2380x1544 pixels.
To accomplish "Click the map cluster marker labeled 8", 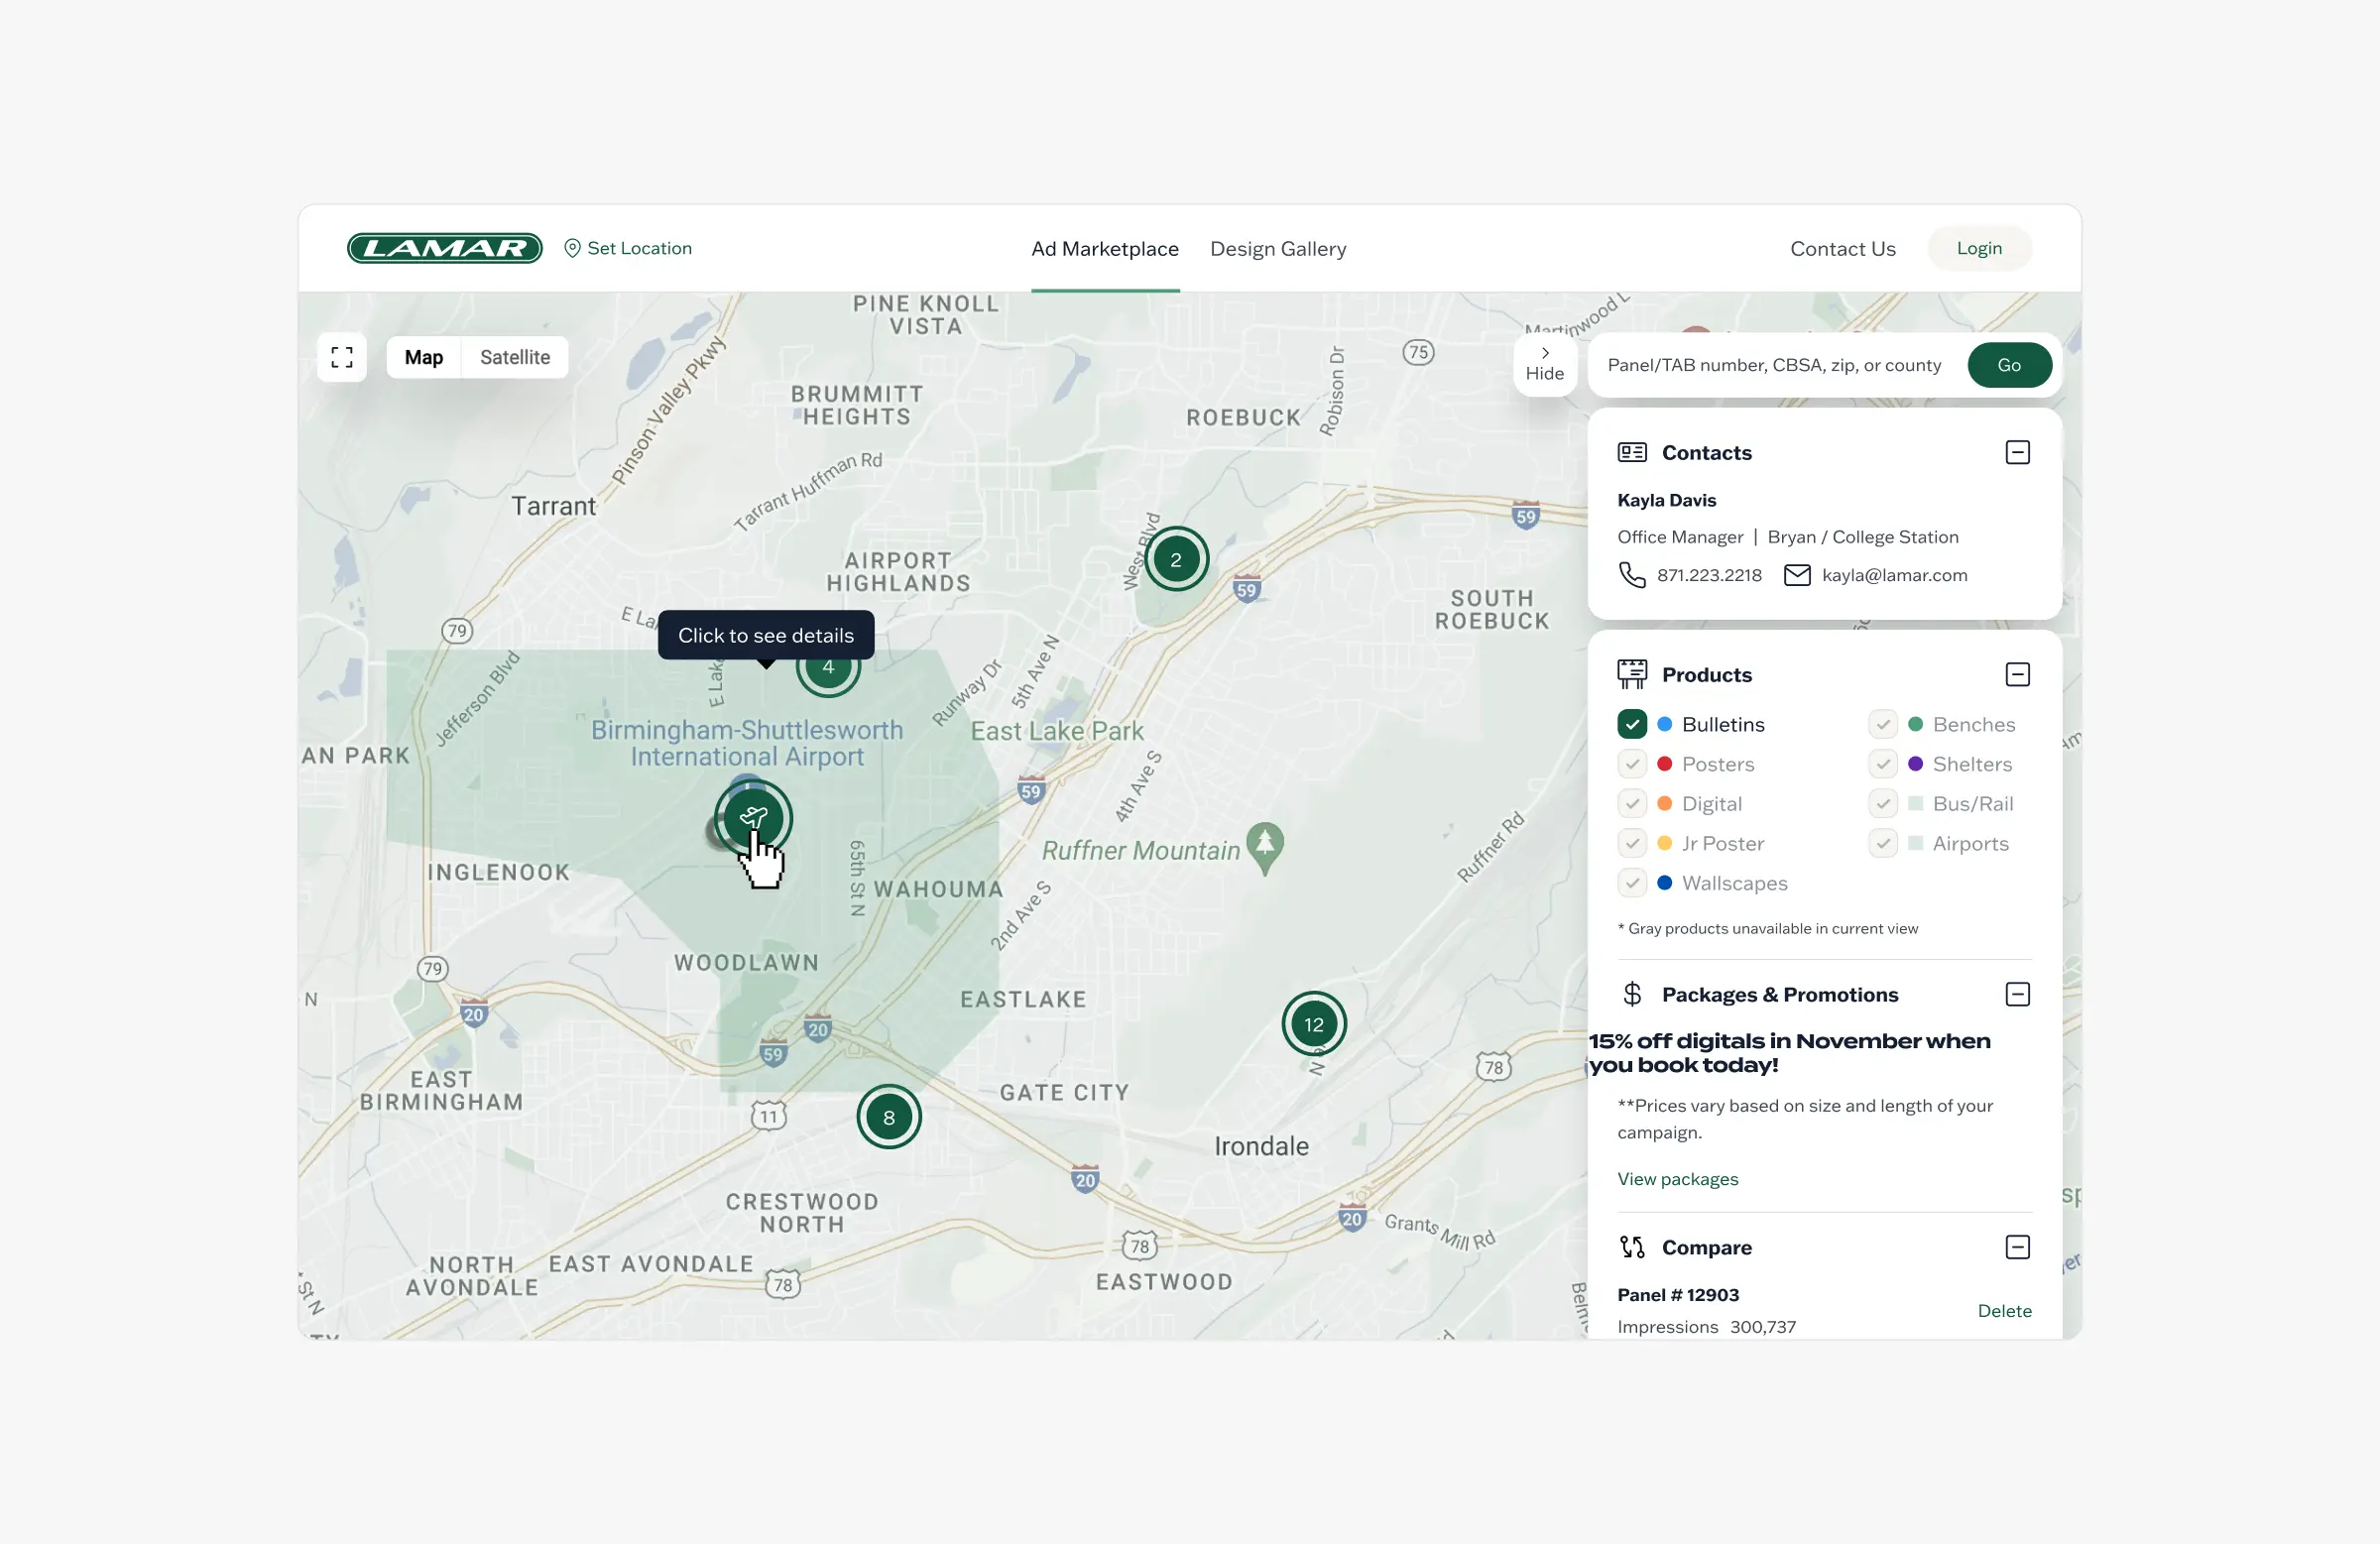I will click(888, 1117).
